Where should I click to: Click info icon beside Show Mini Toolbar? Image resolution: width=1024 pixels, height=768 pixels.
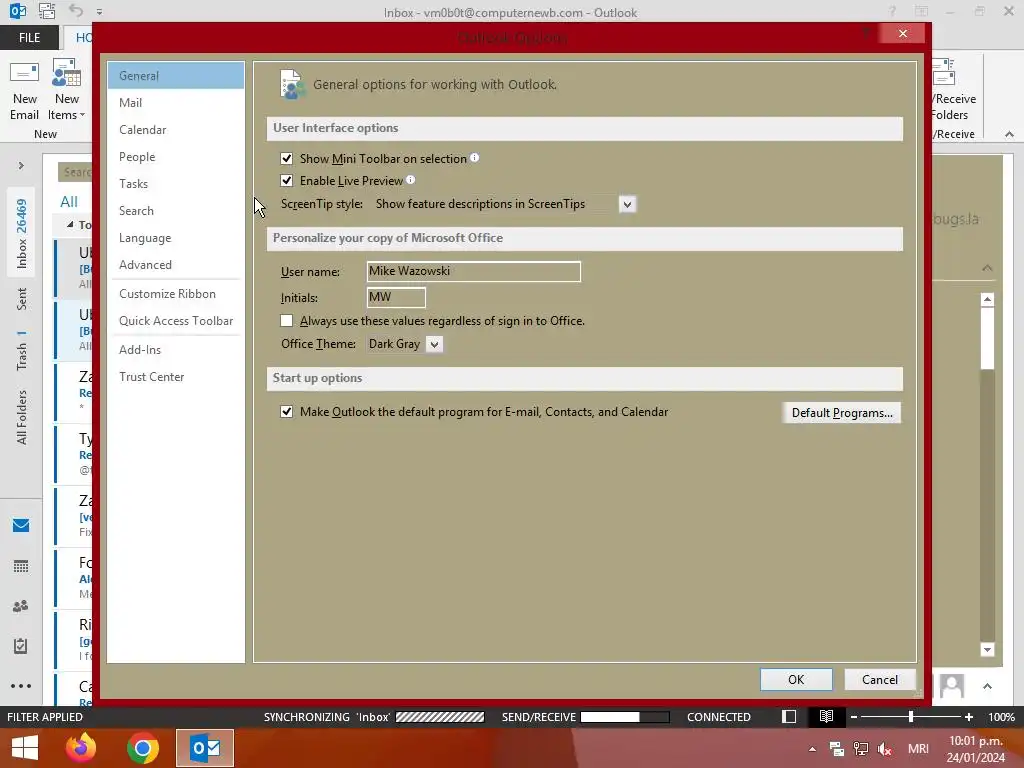(475, 157)
